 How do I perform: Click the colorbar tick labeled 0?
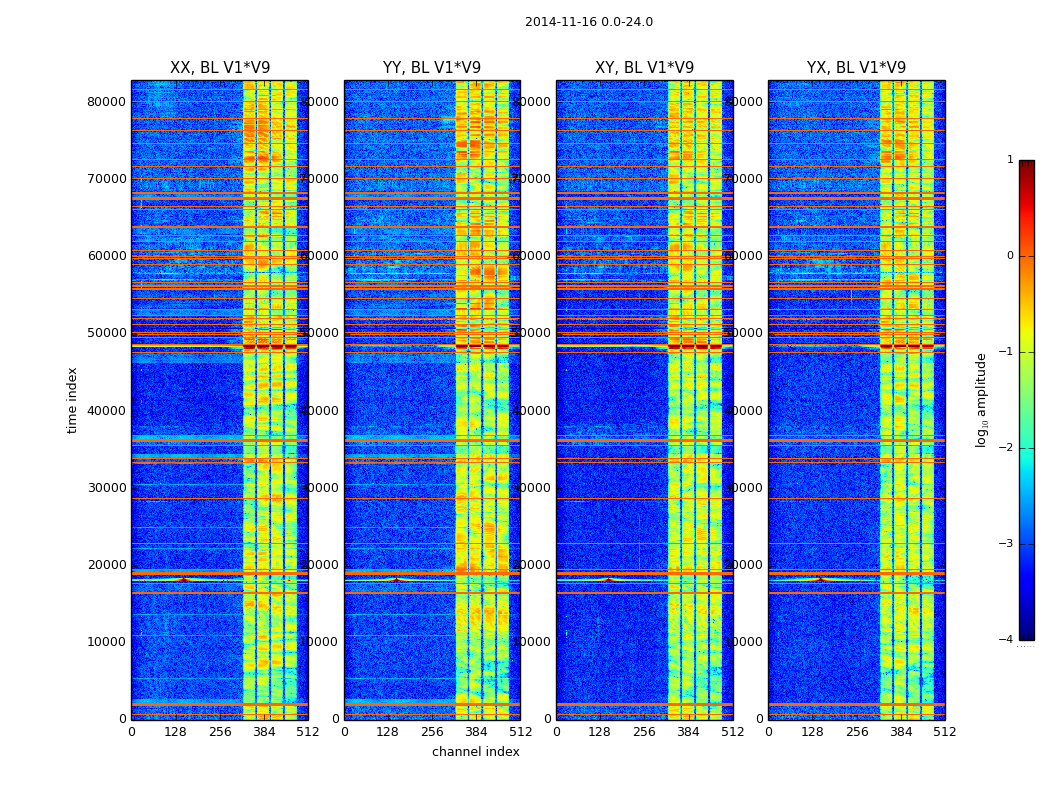point(1010,256)
